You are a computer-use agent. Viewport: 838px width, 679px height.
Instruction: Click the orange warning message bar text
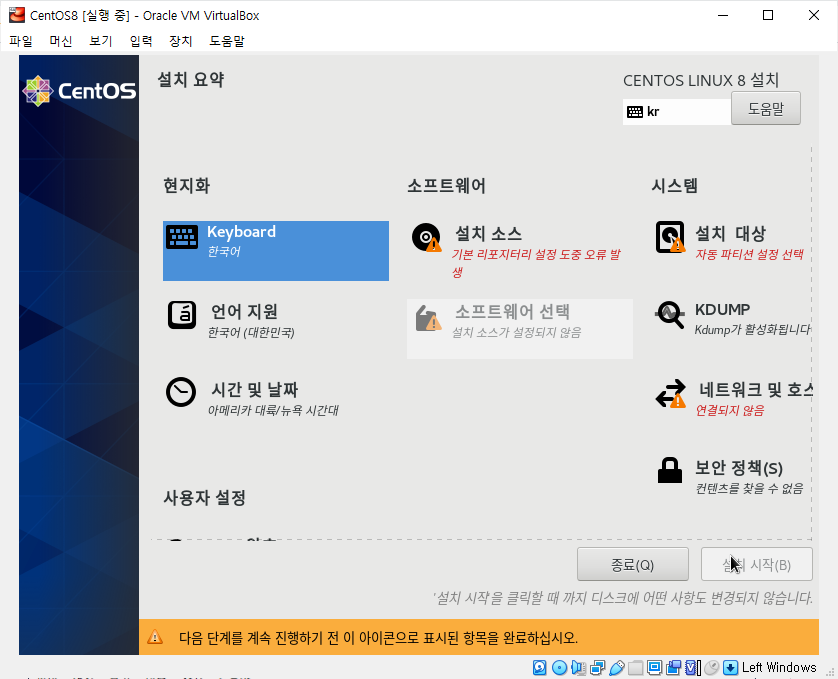tap(378, 637)
